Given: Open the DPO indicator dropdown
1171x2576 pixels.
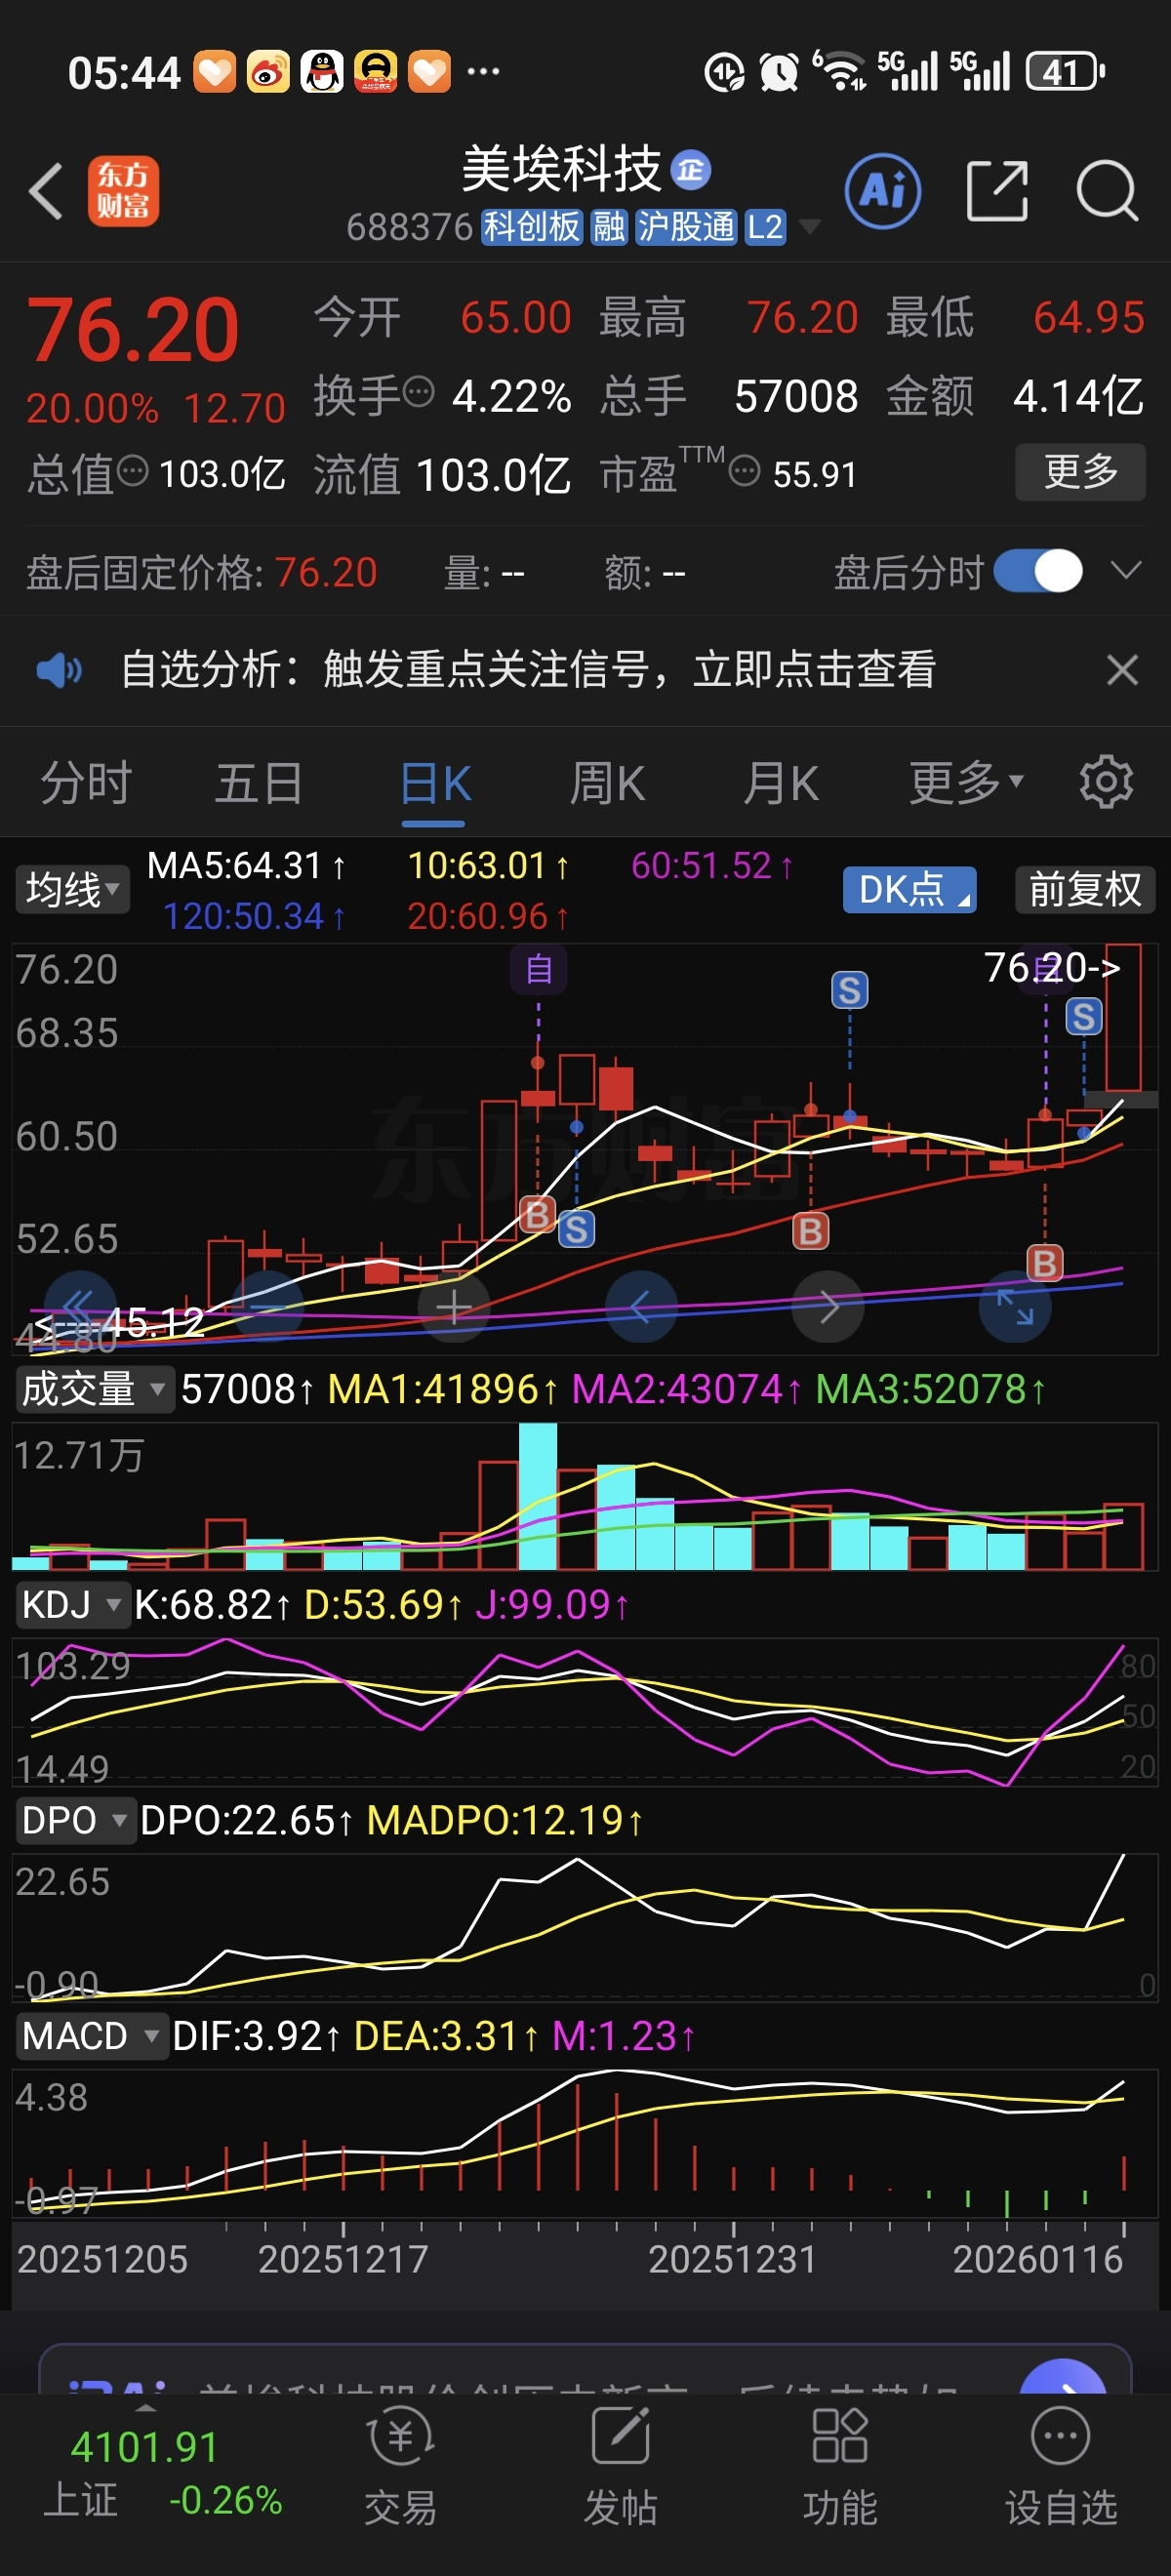Looking at the screenshot, I should pyautogui.click(x=75, y=1820).
